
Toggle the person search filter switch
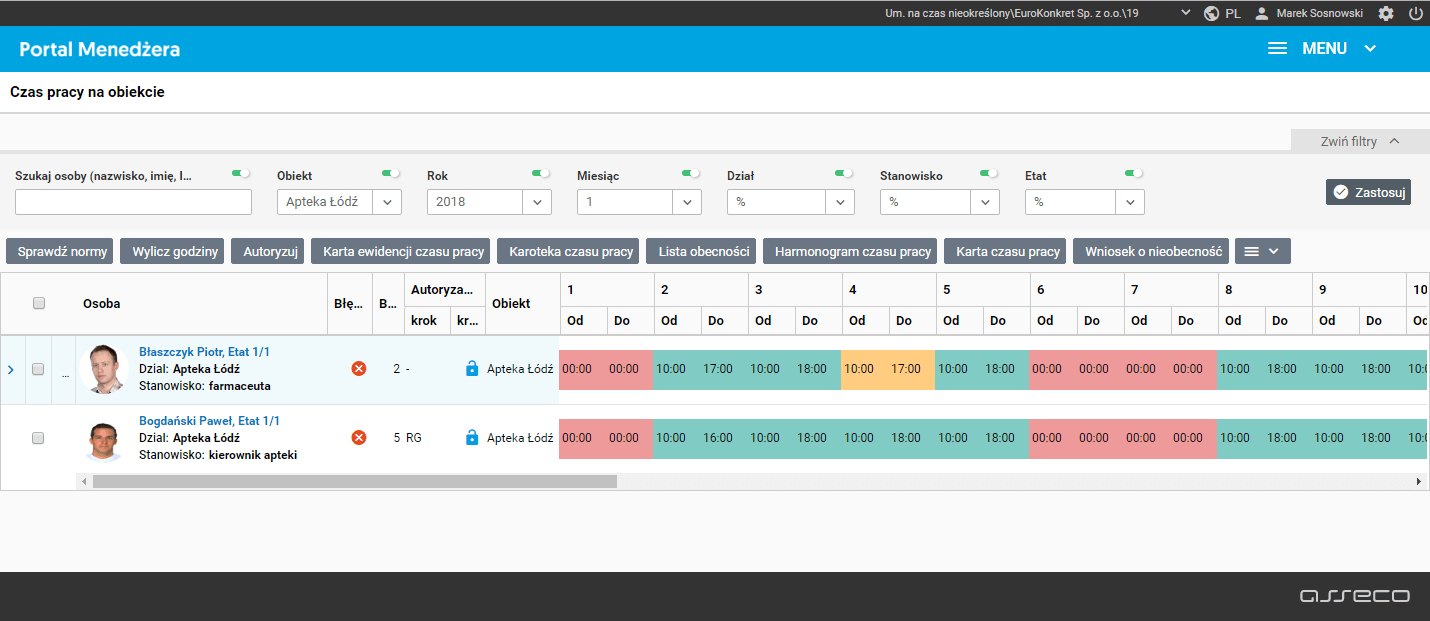[241, 174]
